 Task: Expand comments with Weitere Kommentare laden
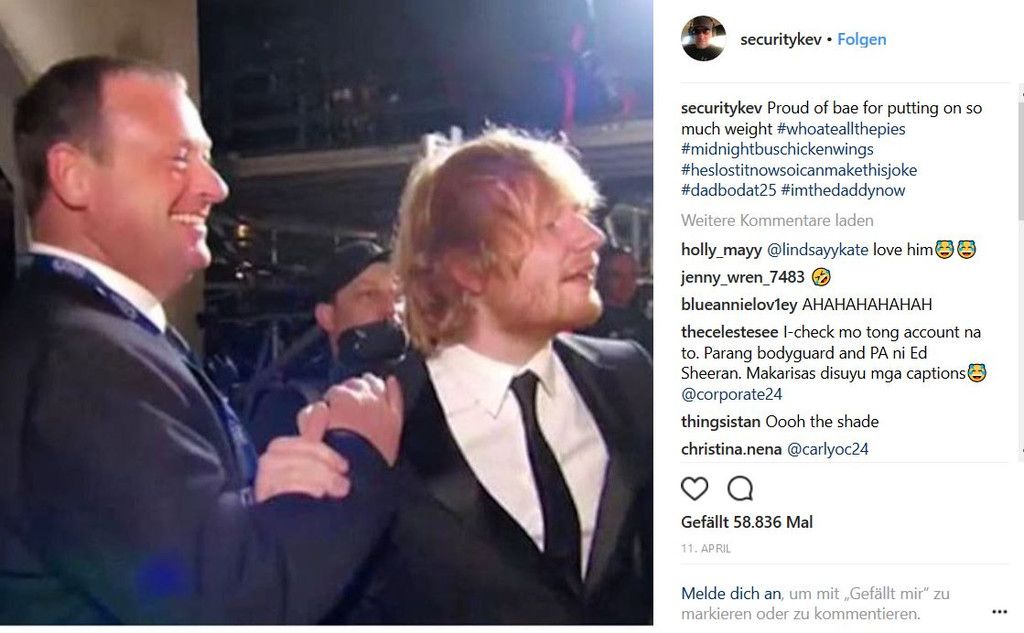pos(777,220)
